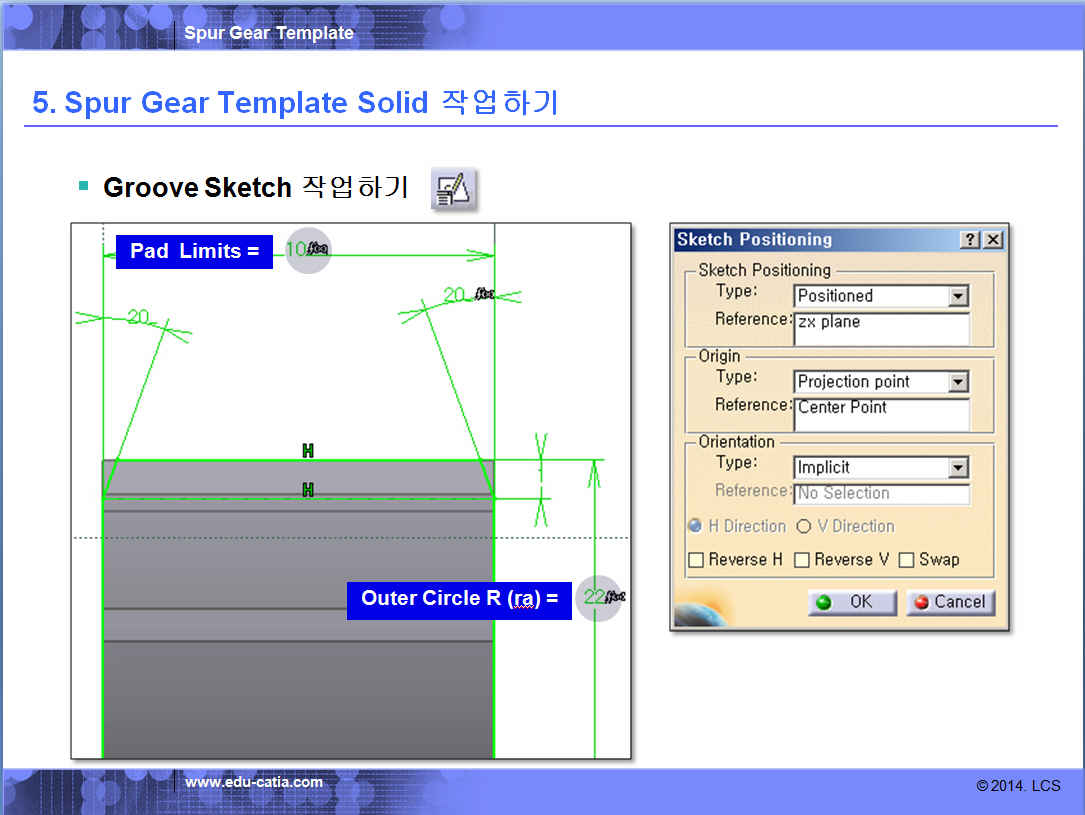The height and width of the screenshot is (815, 1085).
Task: Enable the Reverse H checkbox
Action: coord(696,560)
